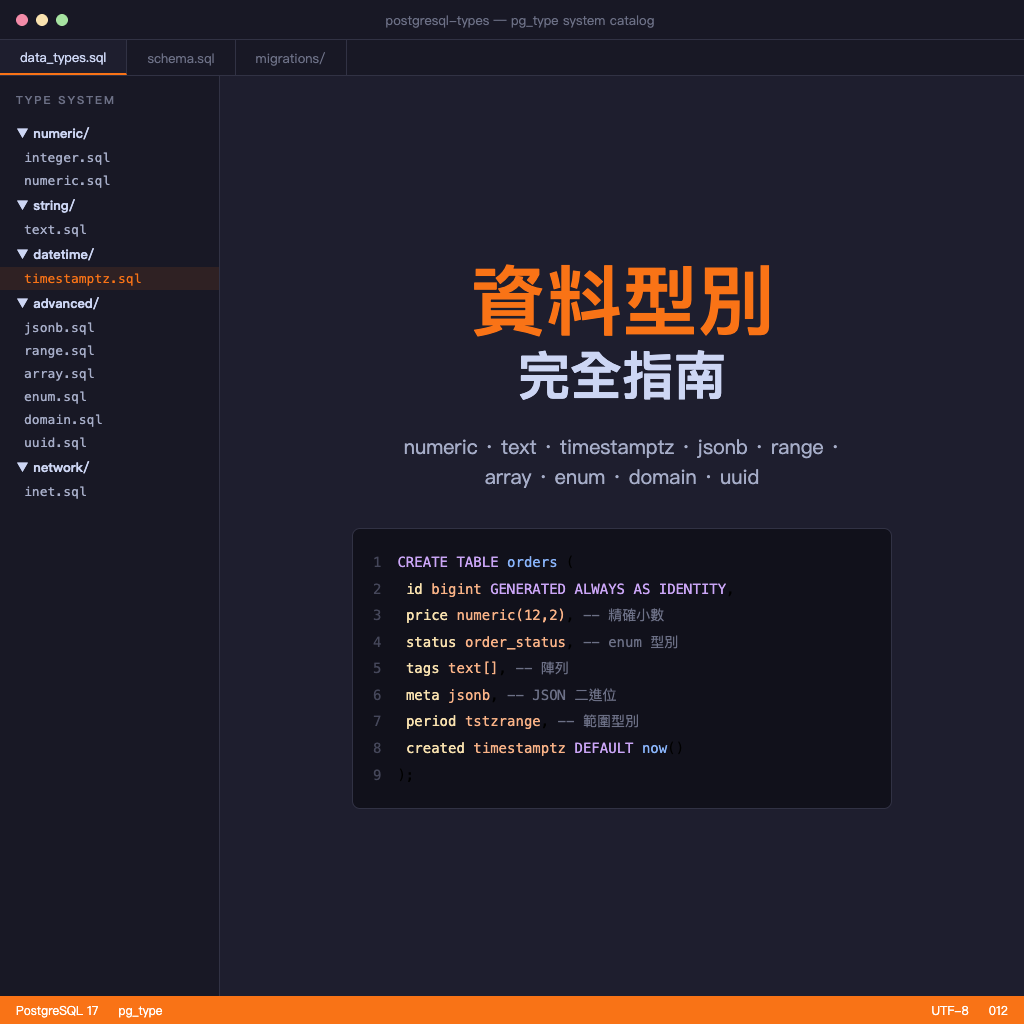
Task: Click code line 1 CREATE TABLE orders
Action: pyautogui.click(x=485, y=562)
